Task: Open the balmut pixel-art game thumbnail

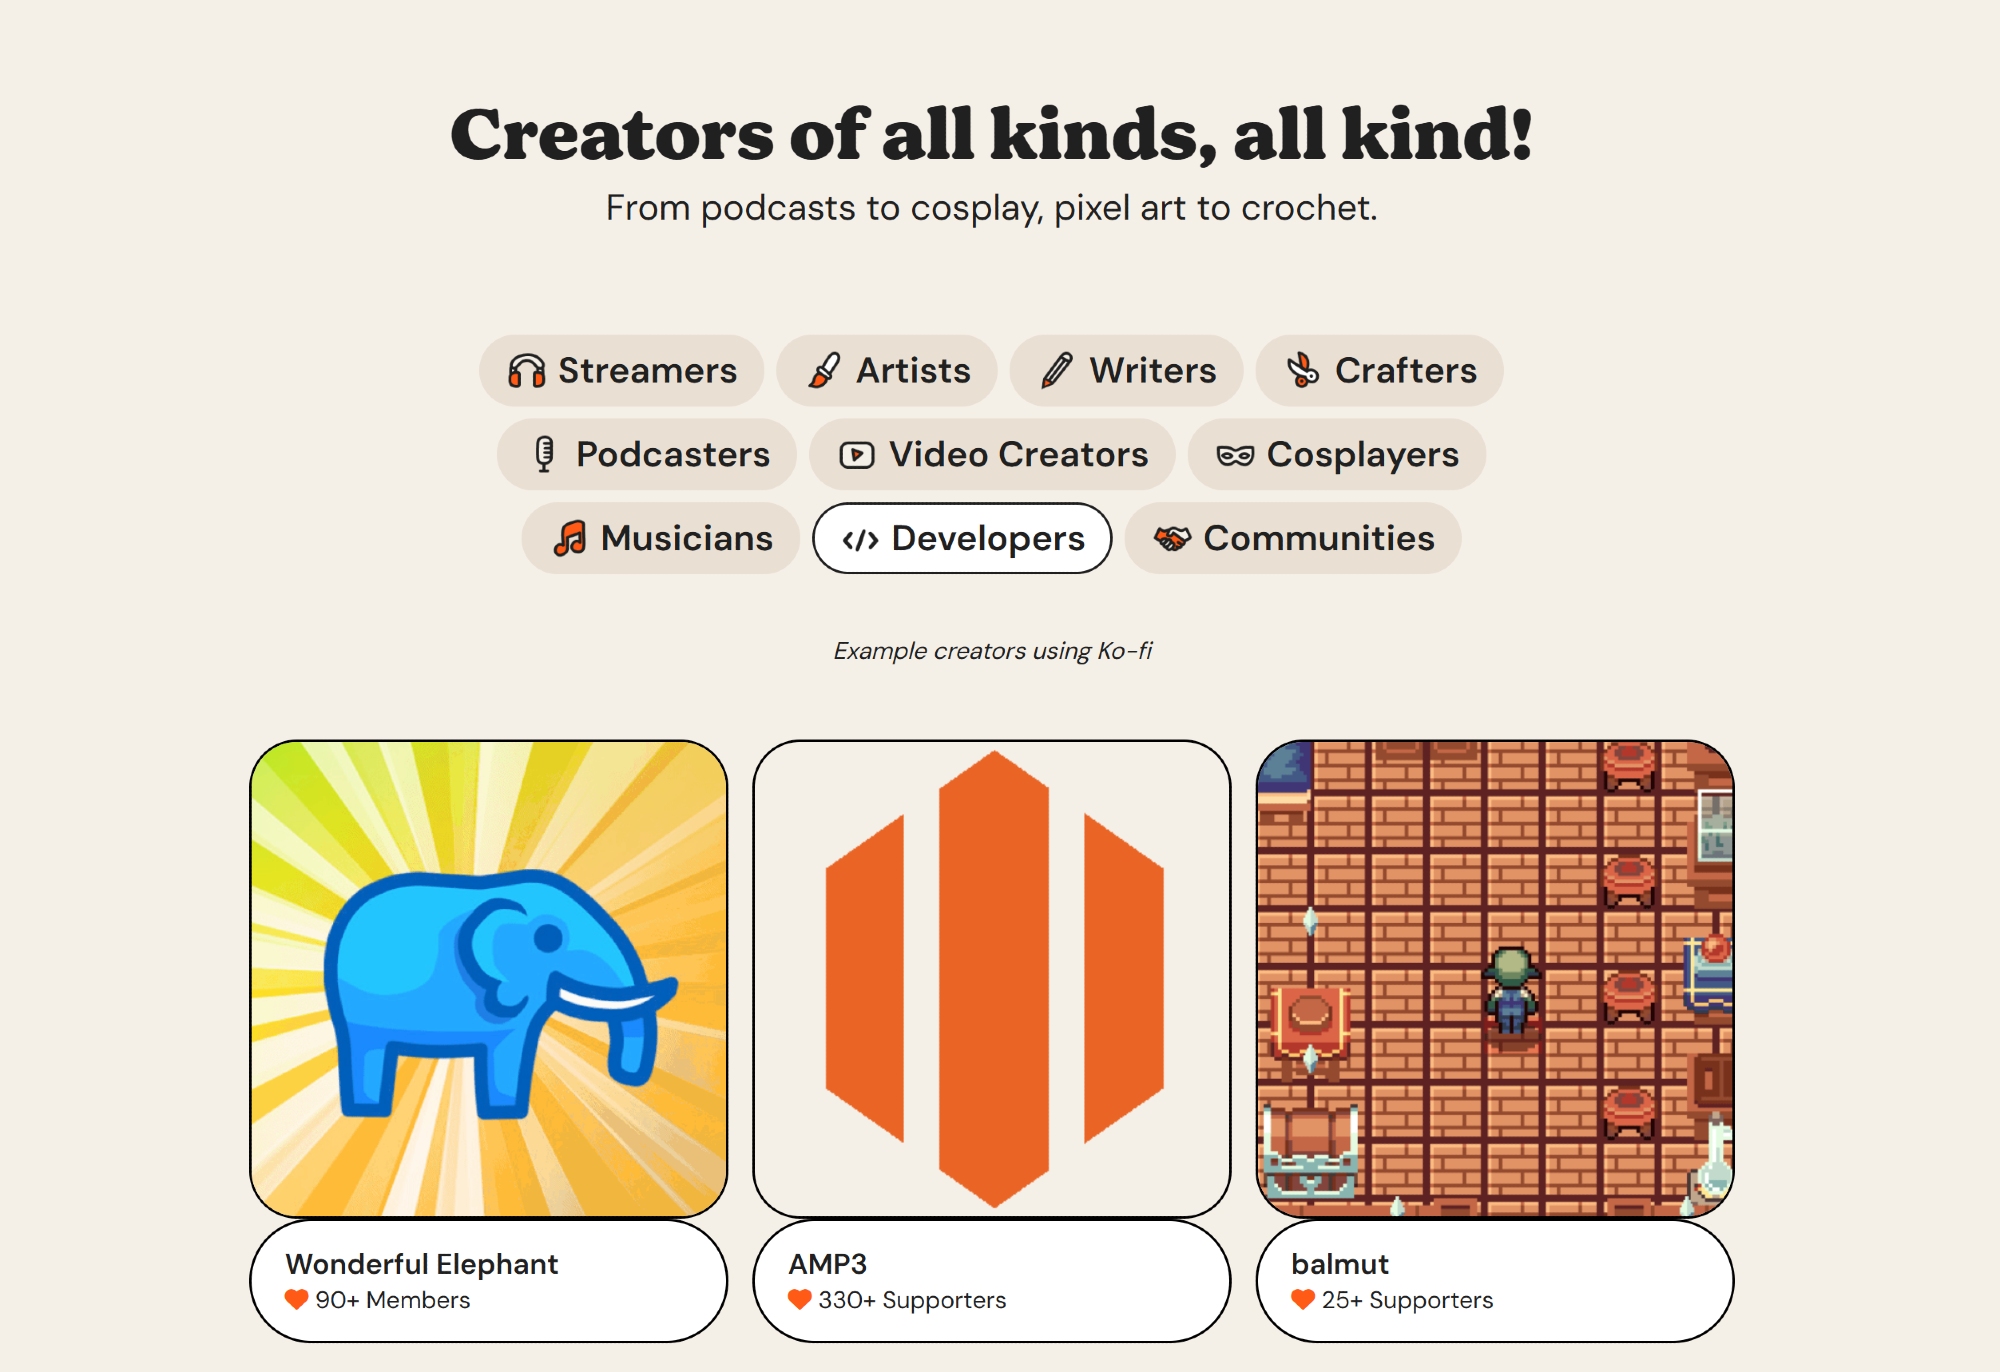Action: coord(1495,979)
